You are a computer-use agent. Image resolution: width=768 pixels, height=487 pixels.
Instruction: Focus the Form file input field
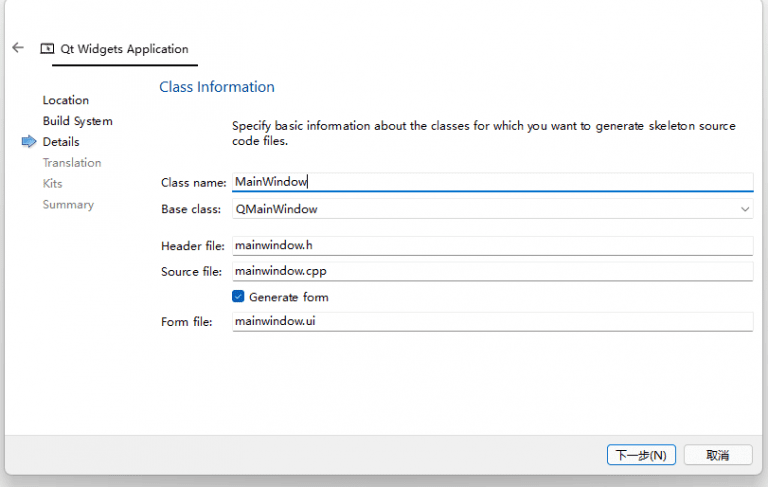click(x=491, y=321)
